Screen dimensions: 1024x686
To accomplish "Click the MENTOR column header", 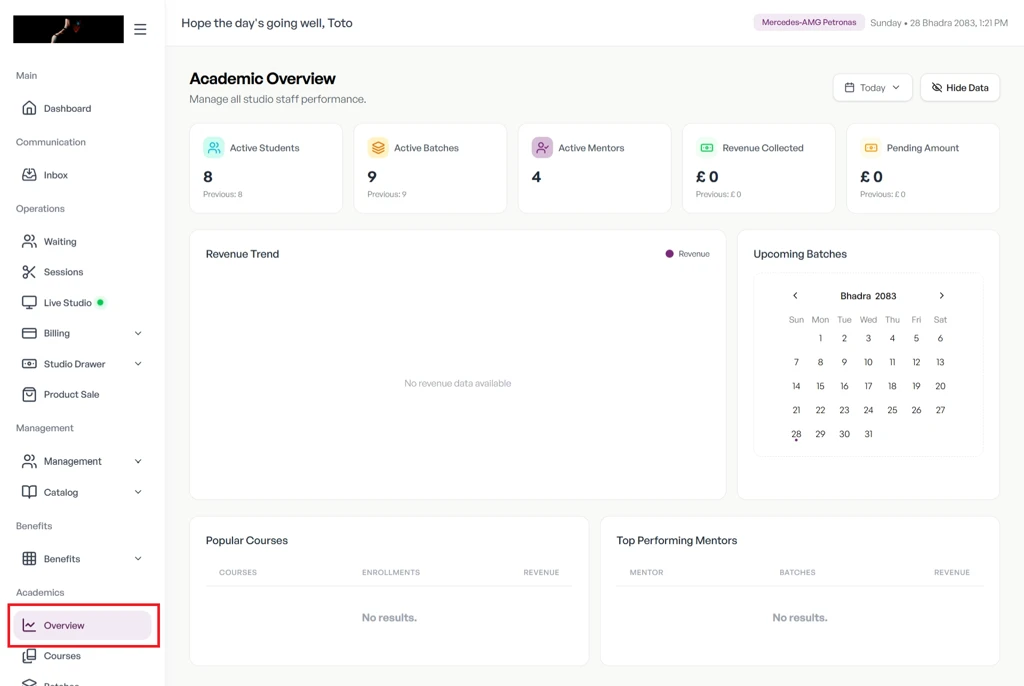I will (x=647, y=572).
